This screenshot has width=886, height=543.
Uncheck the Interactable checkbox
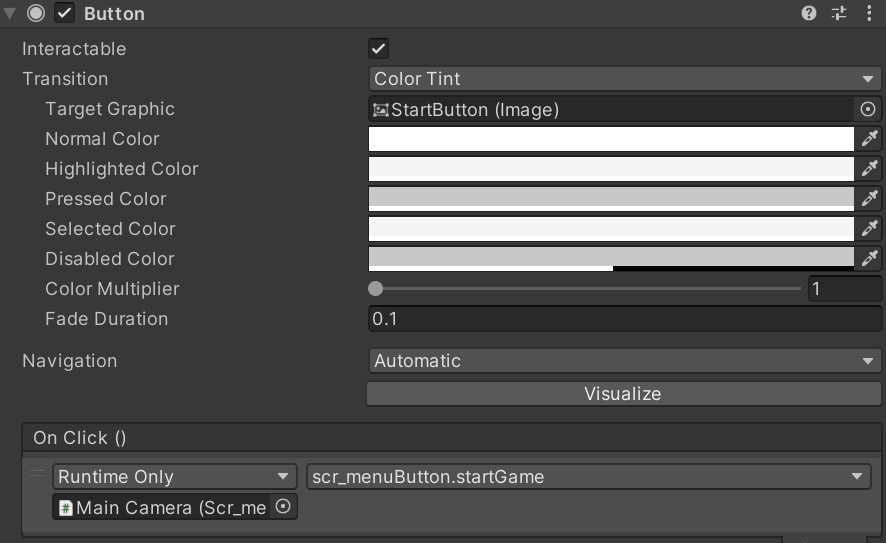point(378,48)
